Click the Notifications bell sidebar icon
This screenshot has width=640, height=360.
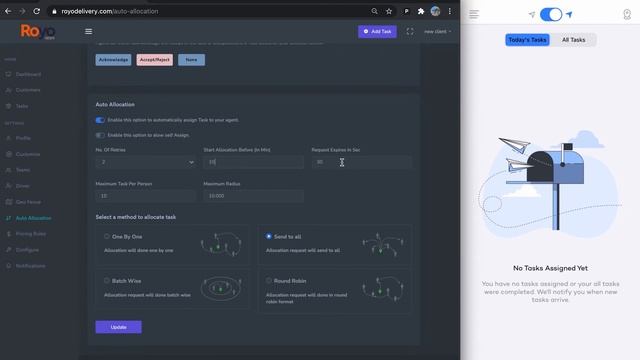(9, 266)
